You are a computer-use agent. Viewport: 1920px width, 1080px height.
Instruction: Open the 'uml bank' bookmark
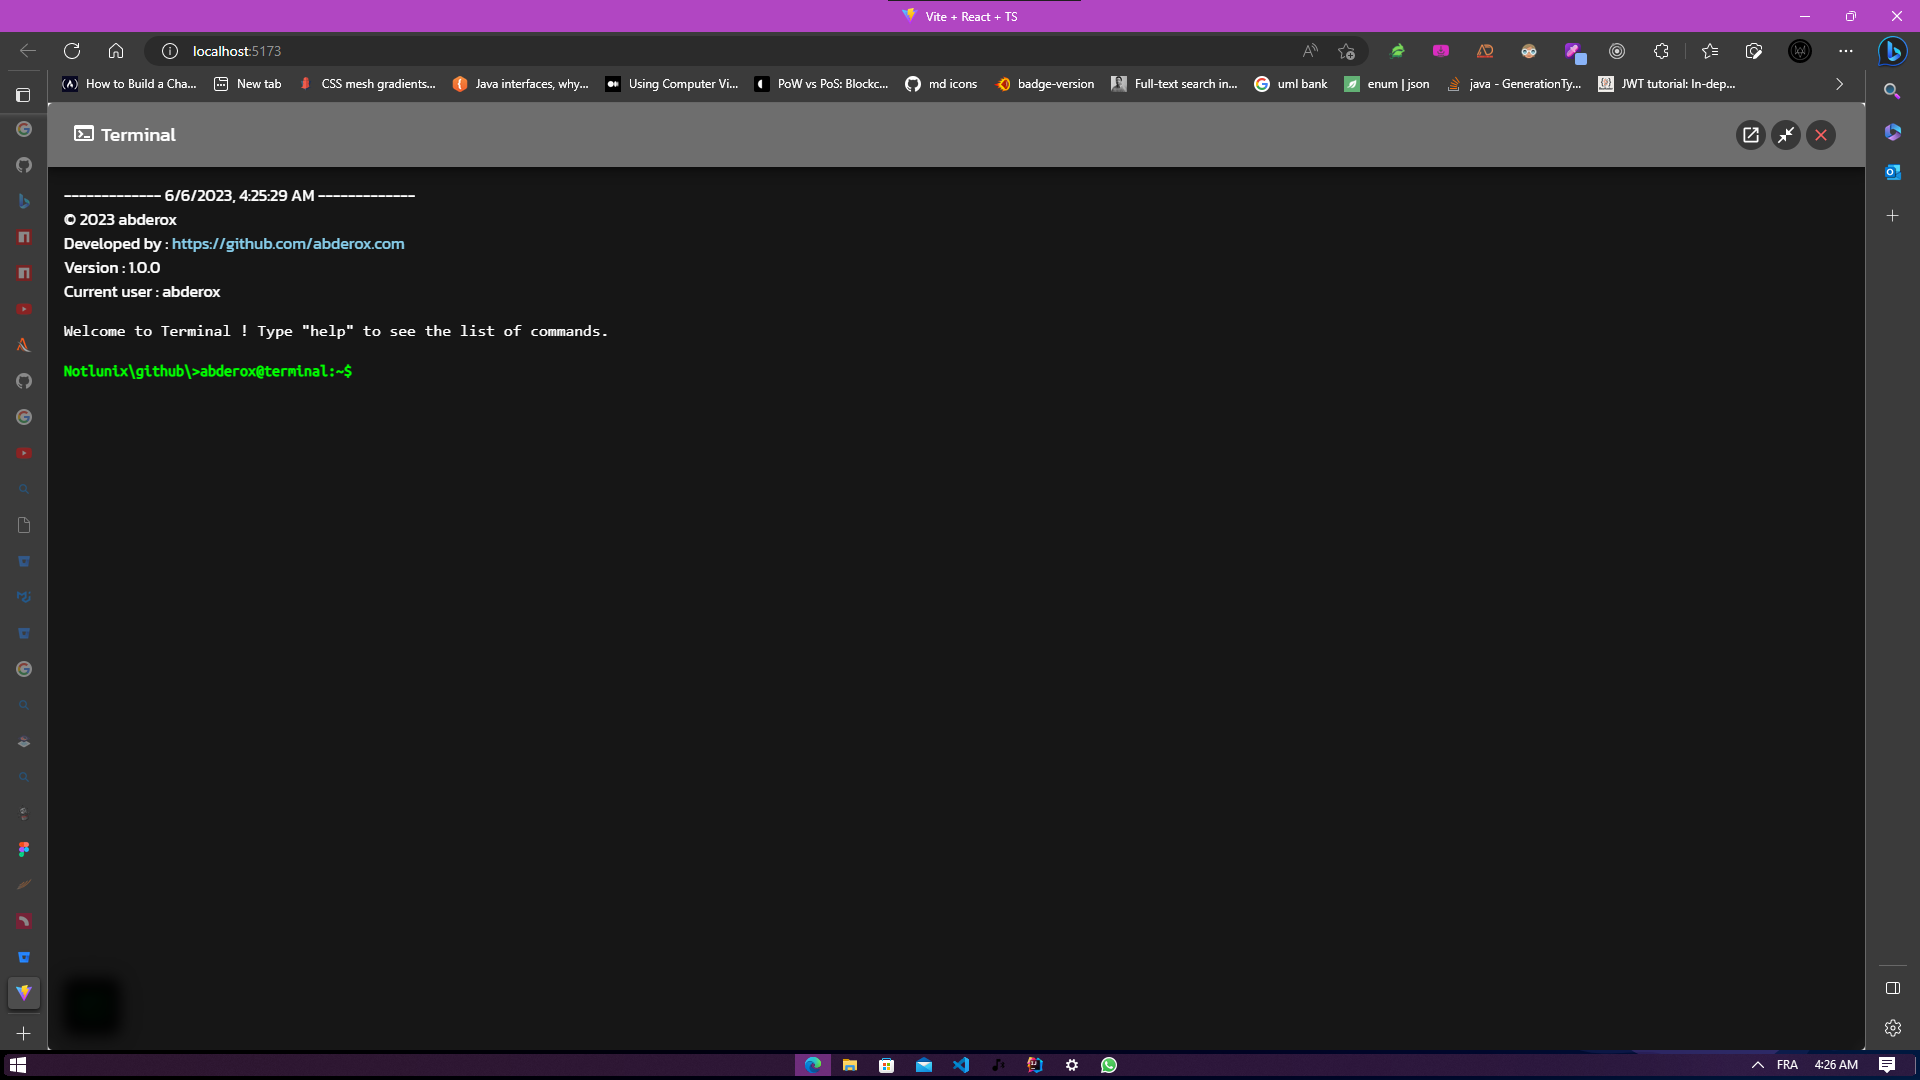(x=1290, y=84)
